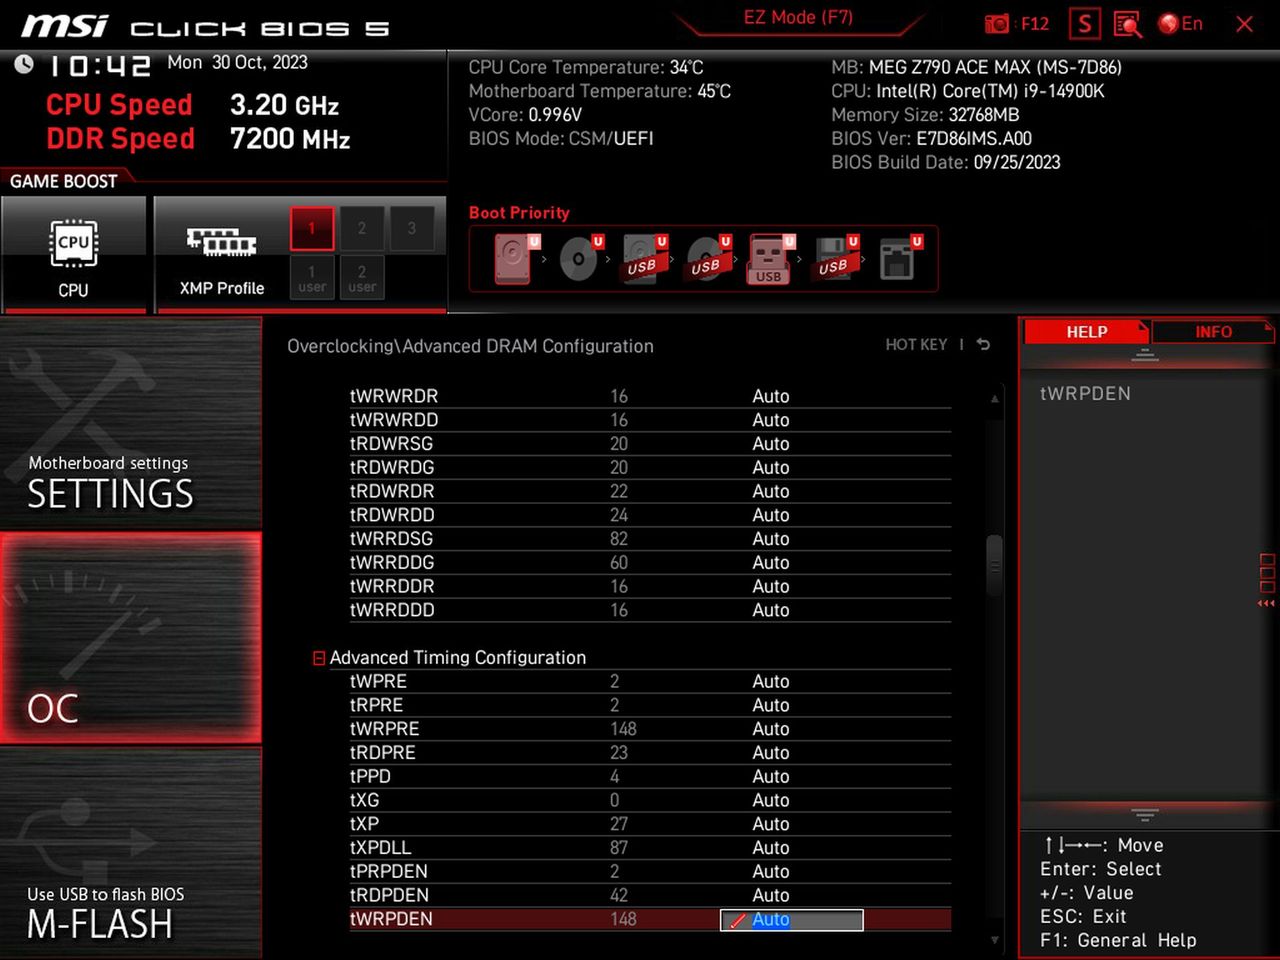This screenshot has width=1280, height=960.
Task: Select the tRDWRDD timing row
Action: [x=650, y=515]
